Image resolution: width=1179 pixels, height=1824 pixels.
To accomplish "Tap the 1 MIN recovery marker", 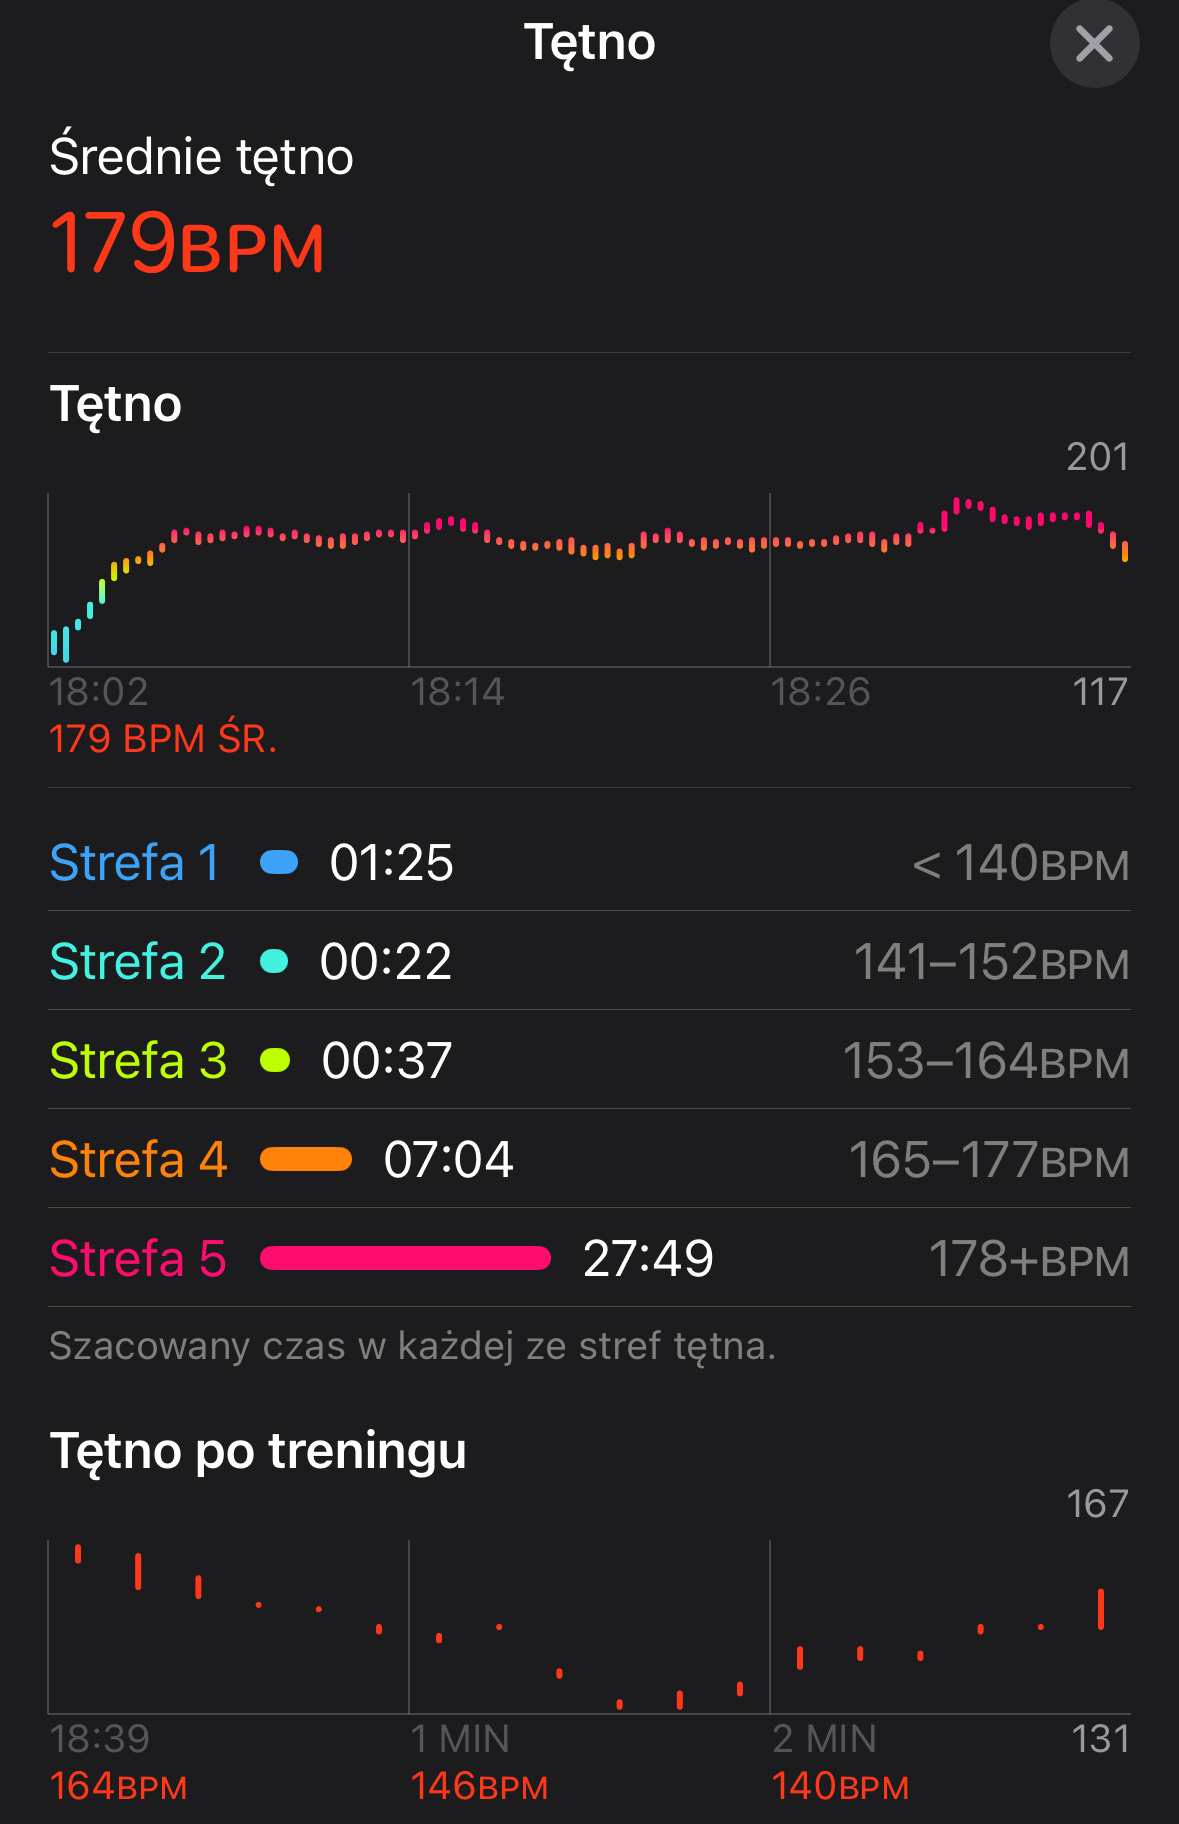I will (460, 1739).
